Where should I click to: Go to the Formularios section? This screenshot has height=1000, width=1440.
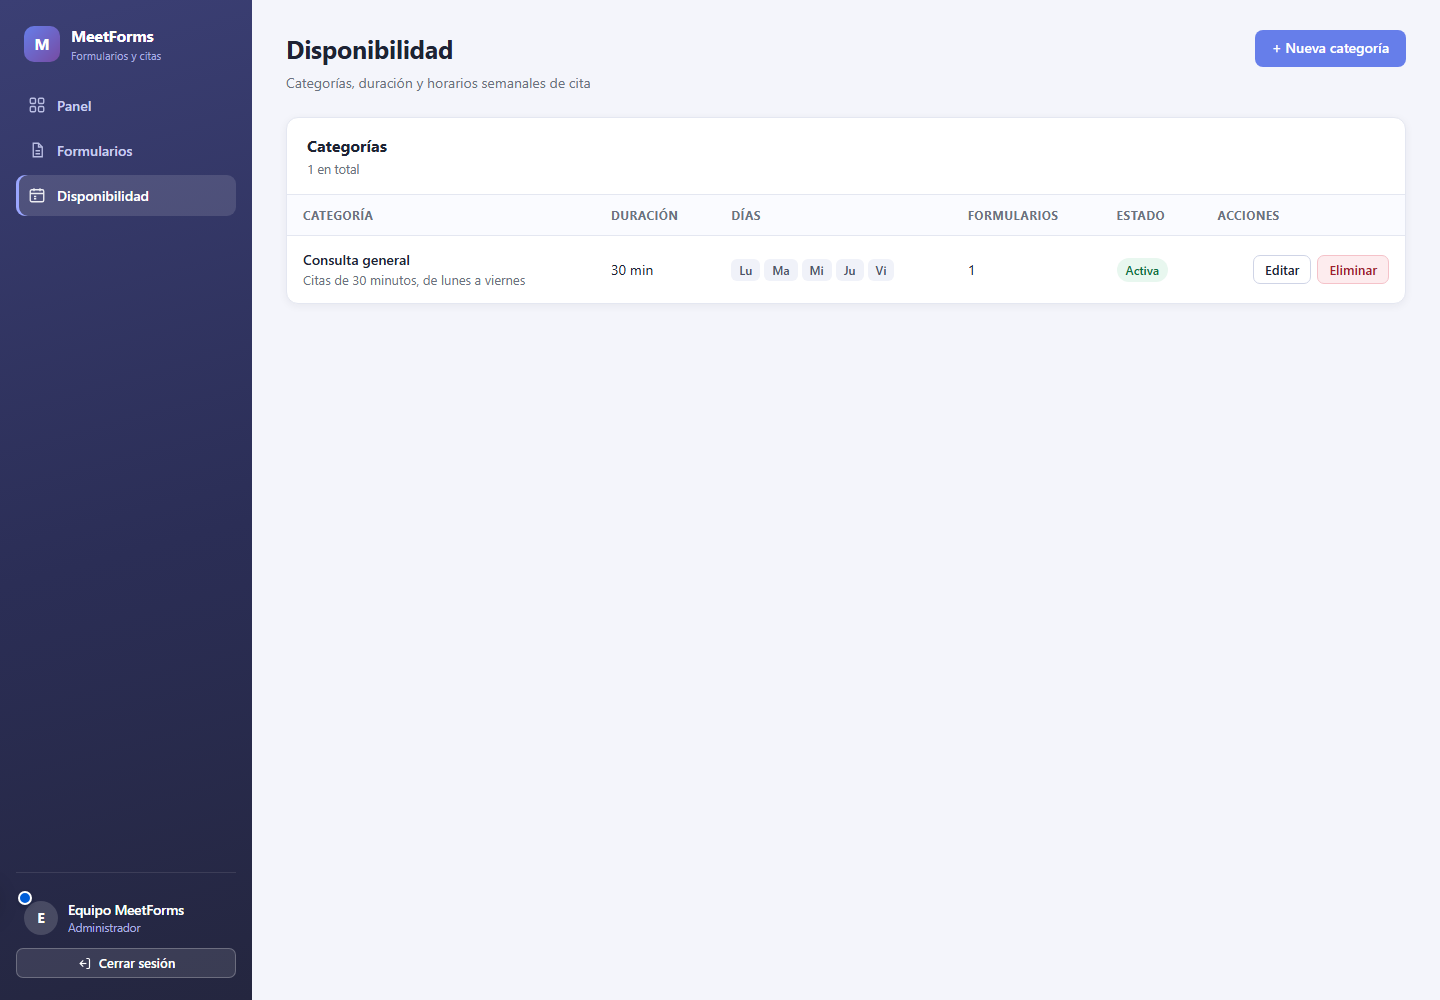coord(126,150)
